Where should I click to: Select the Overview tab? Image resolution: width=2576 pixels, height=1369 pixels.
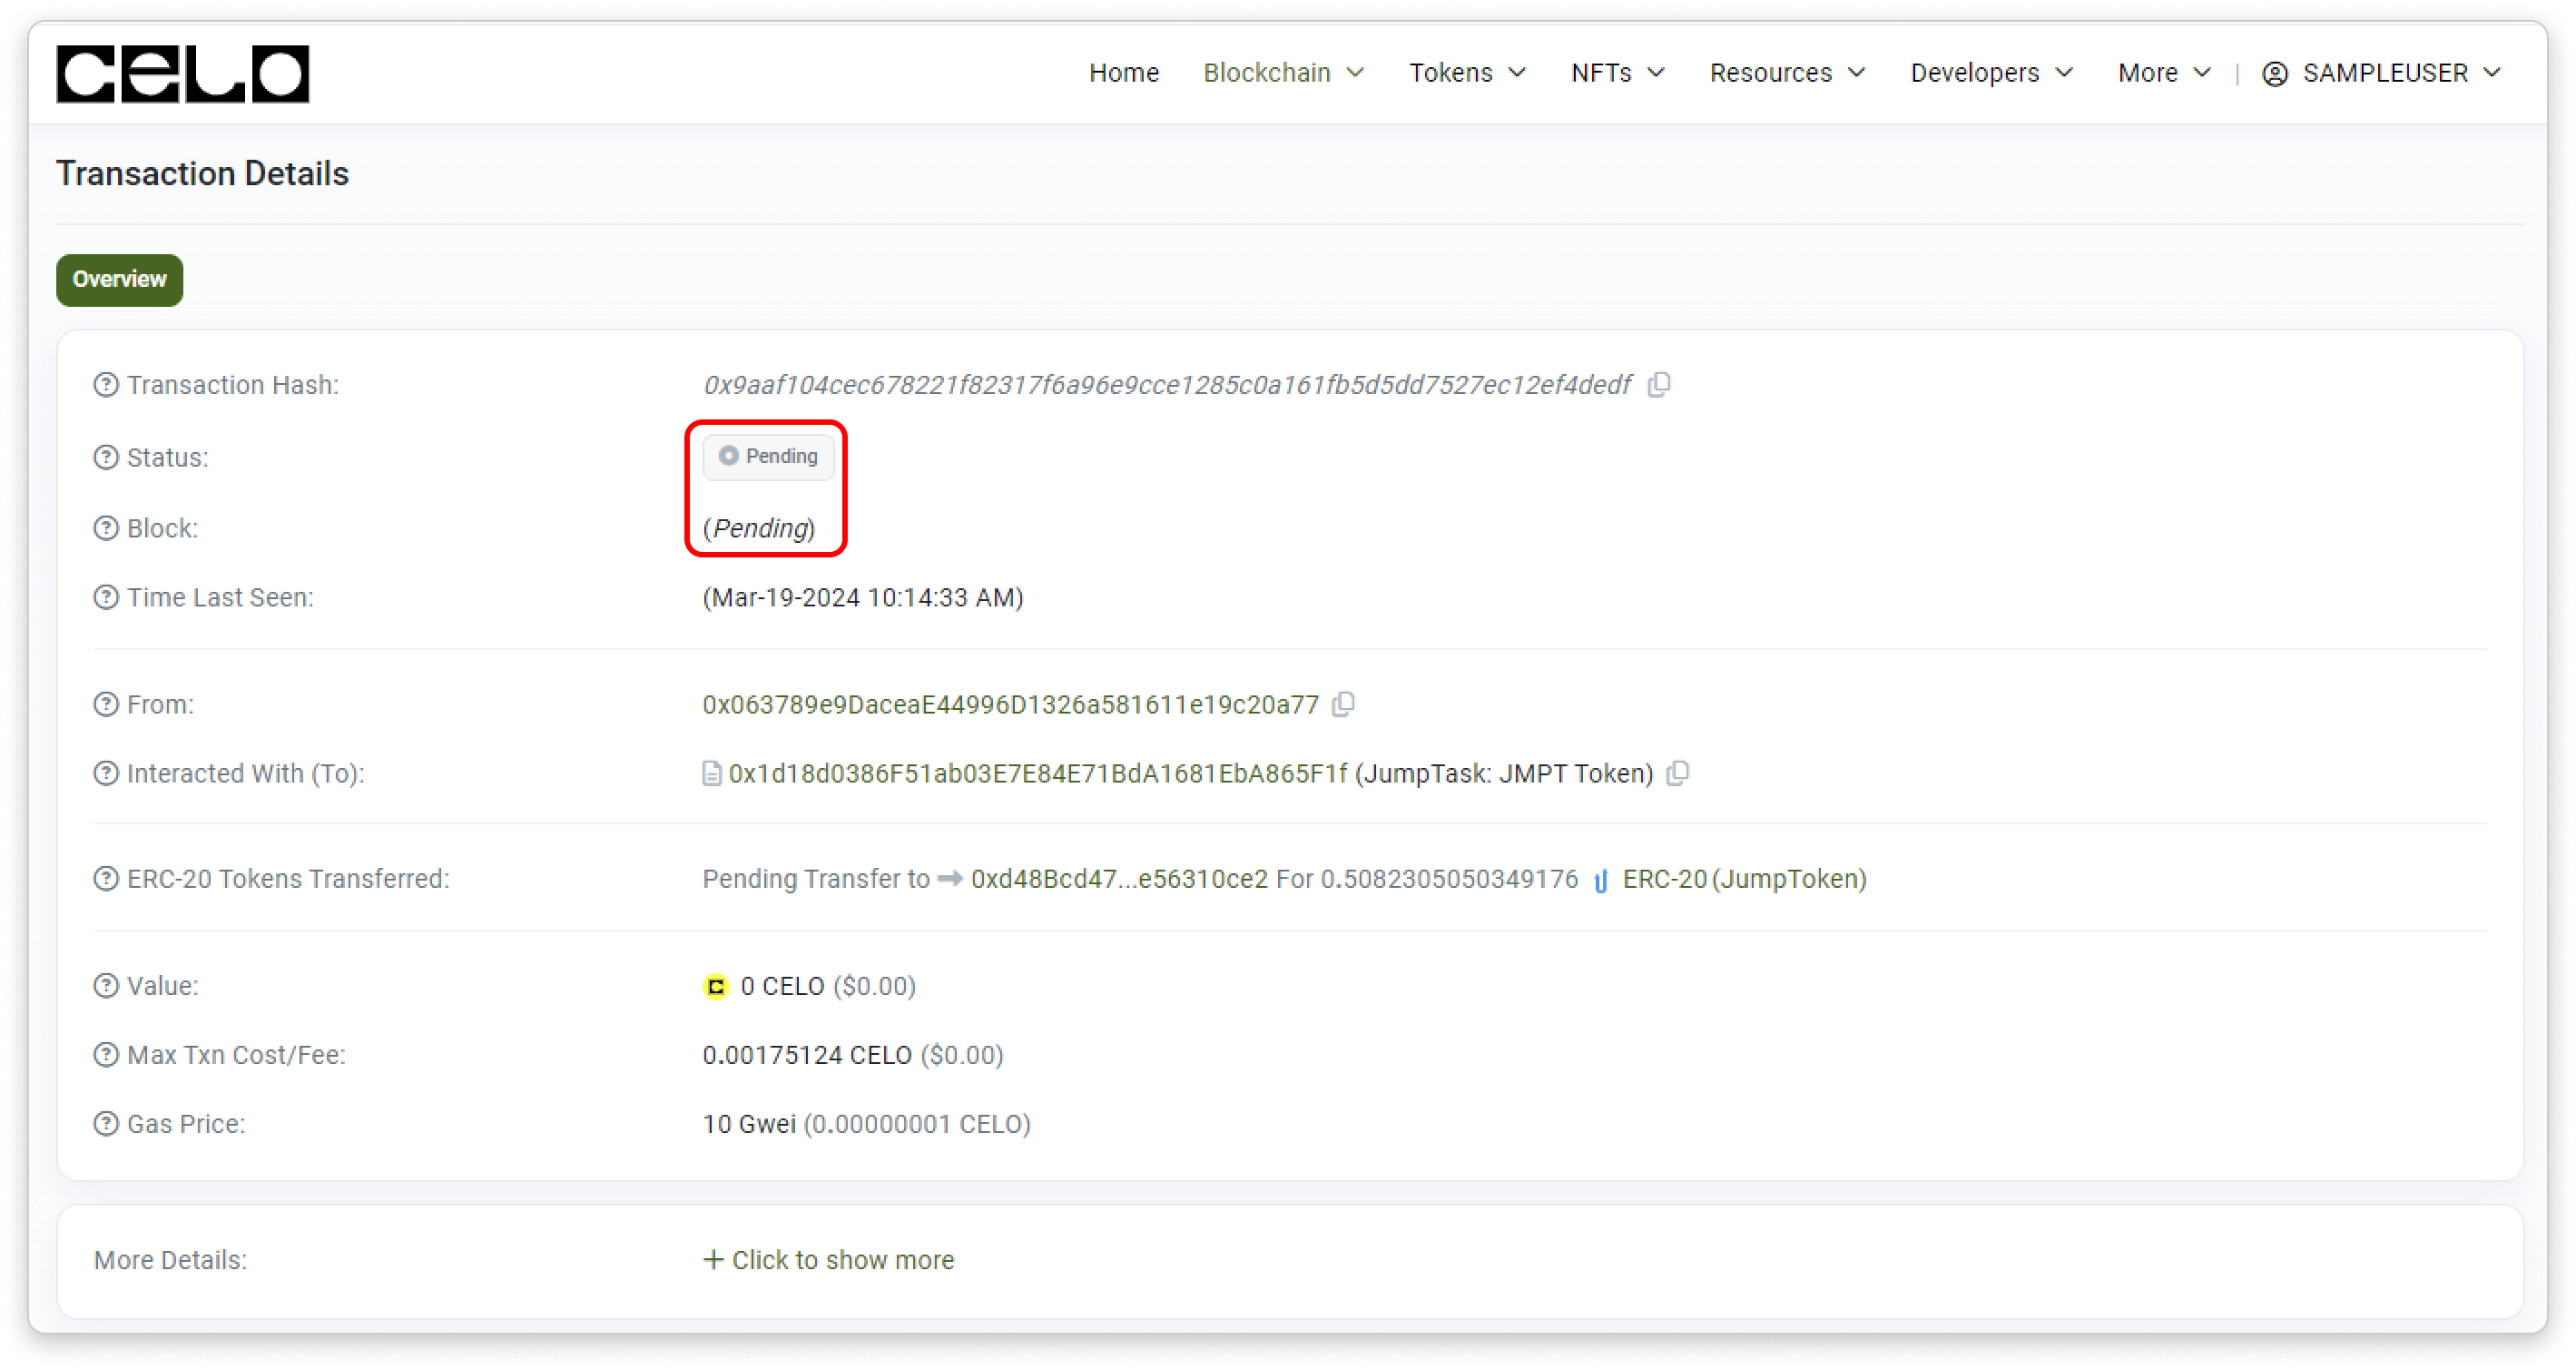[119, 280]
